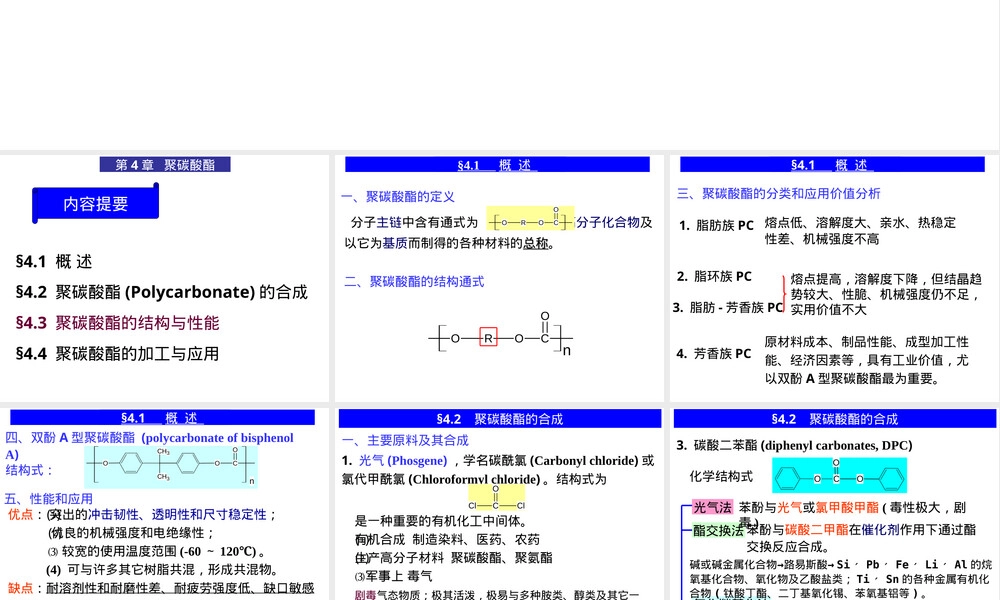This screenshot has height=600, width=1000.
Task: Click the red '优点' label
Action: (20, 514)
